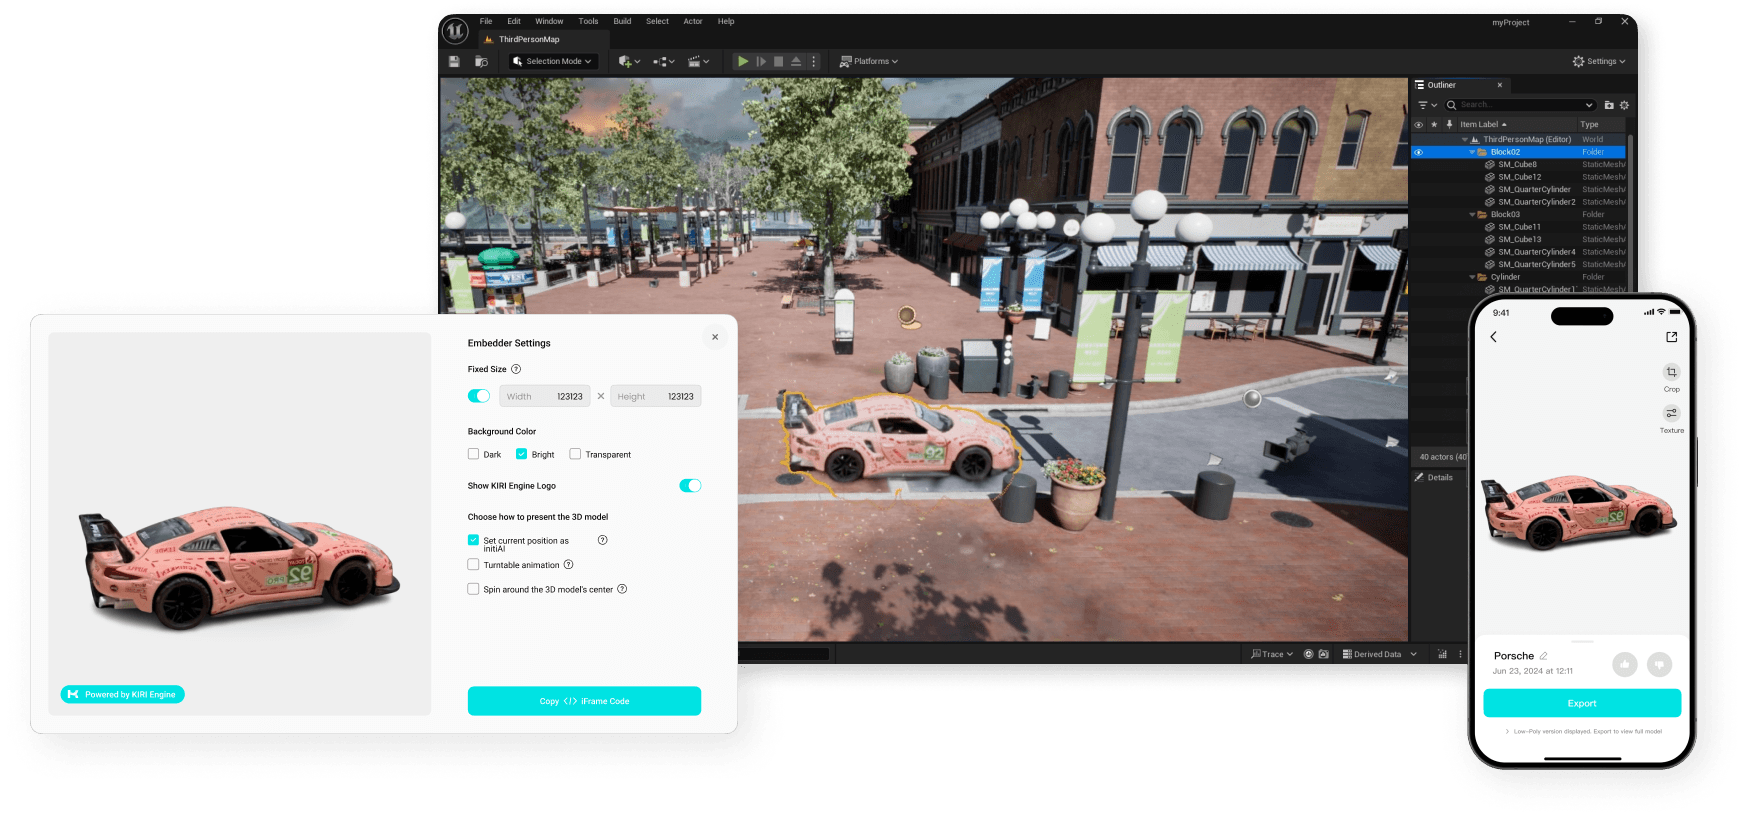Select the Crop tool on the phone
The image size is (1746, 818).
pos(1671,373)
